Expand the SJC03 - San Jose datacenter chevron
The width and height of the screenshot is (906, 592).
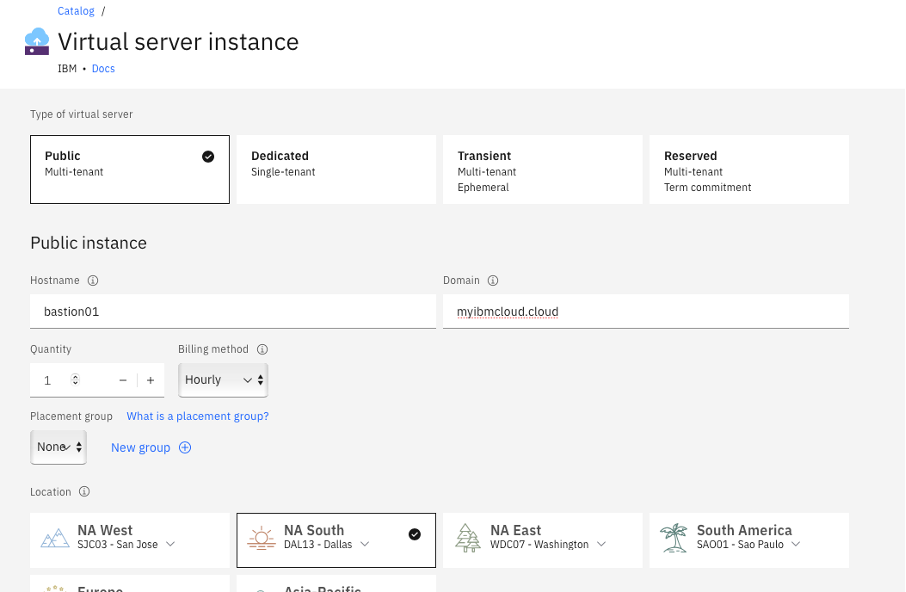[170, 544]
